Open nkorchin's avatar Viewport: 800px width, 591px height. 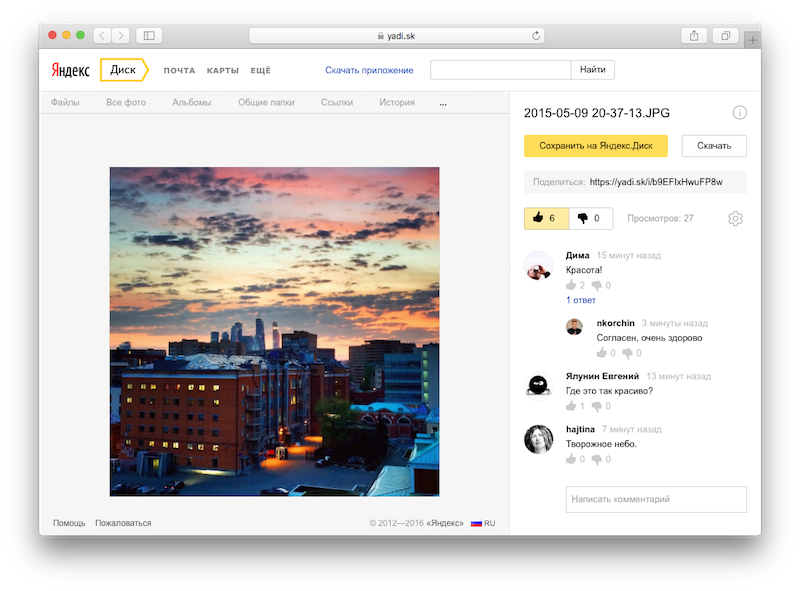(574, 327)
